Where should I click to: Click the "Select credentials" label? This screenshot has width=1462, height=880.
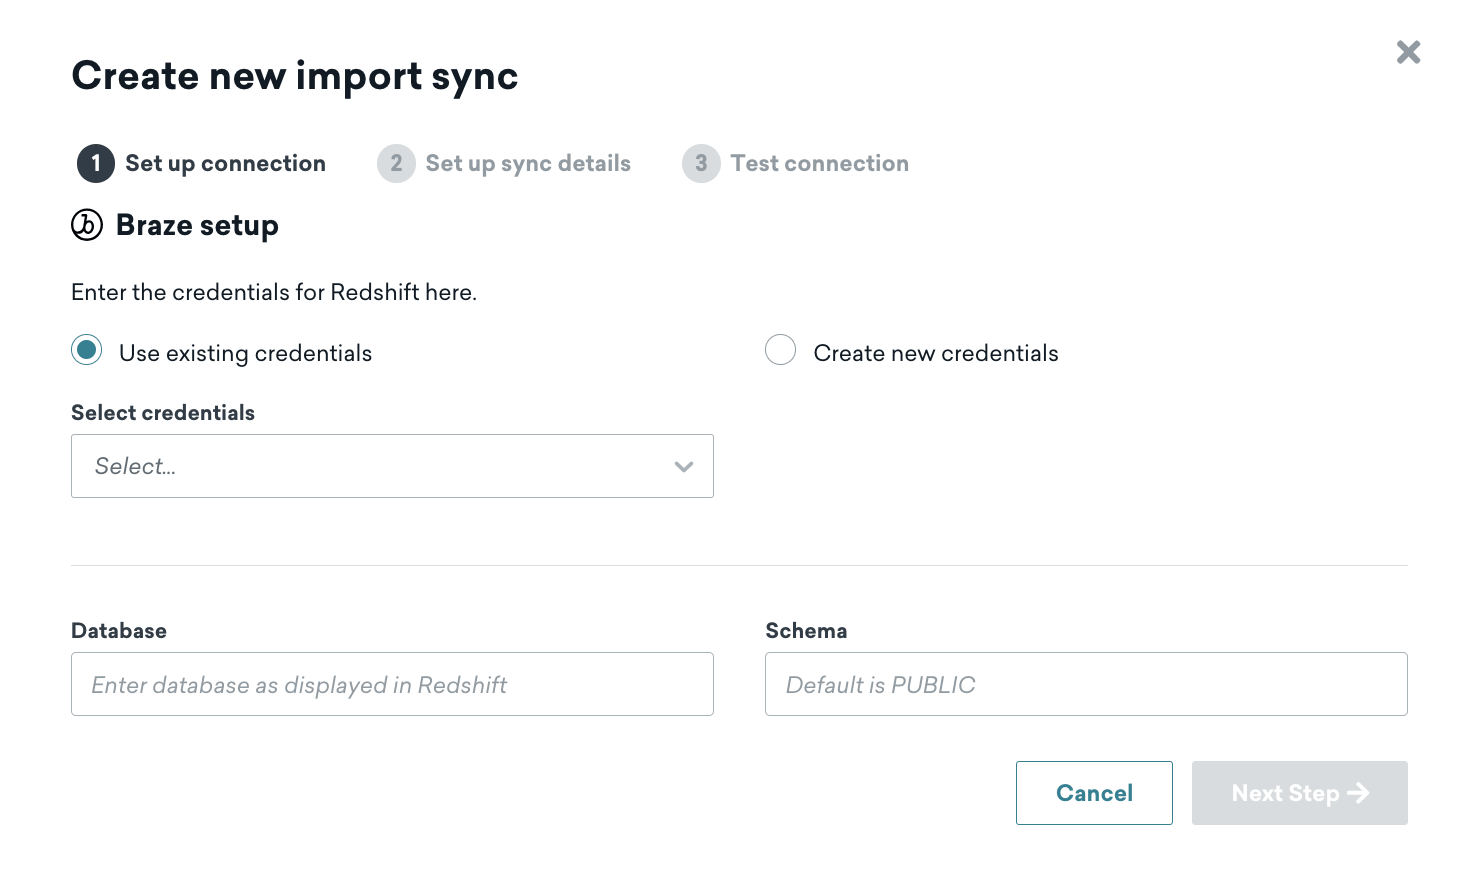click(163, 413)
